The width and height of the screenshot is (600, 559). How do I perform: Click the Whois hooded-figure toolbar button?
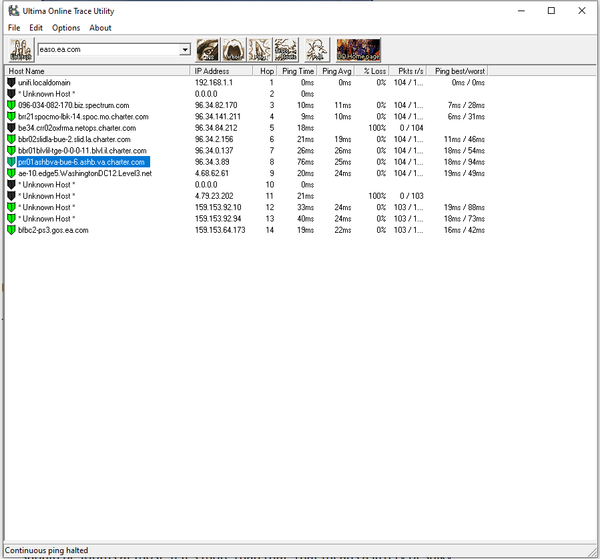click(x=234, y=50)
